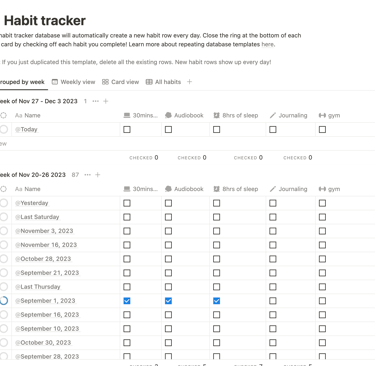Follow the 'here' link about repeating templates
The height and width of the screenshot is (366, 375).
click(x=267, y=44)
